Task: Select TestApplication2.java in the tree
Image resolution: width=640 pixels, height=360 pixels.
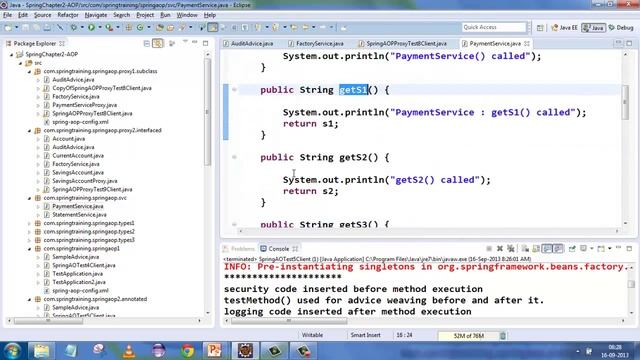Action: (78, 282)
